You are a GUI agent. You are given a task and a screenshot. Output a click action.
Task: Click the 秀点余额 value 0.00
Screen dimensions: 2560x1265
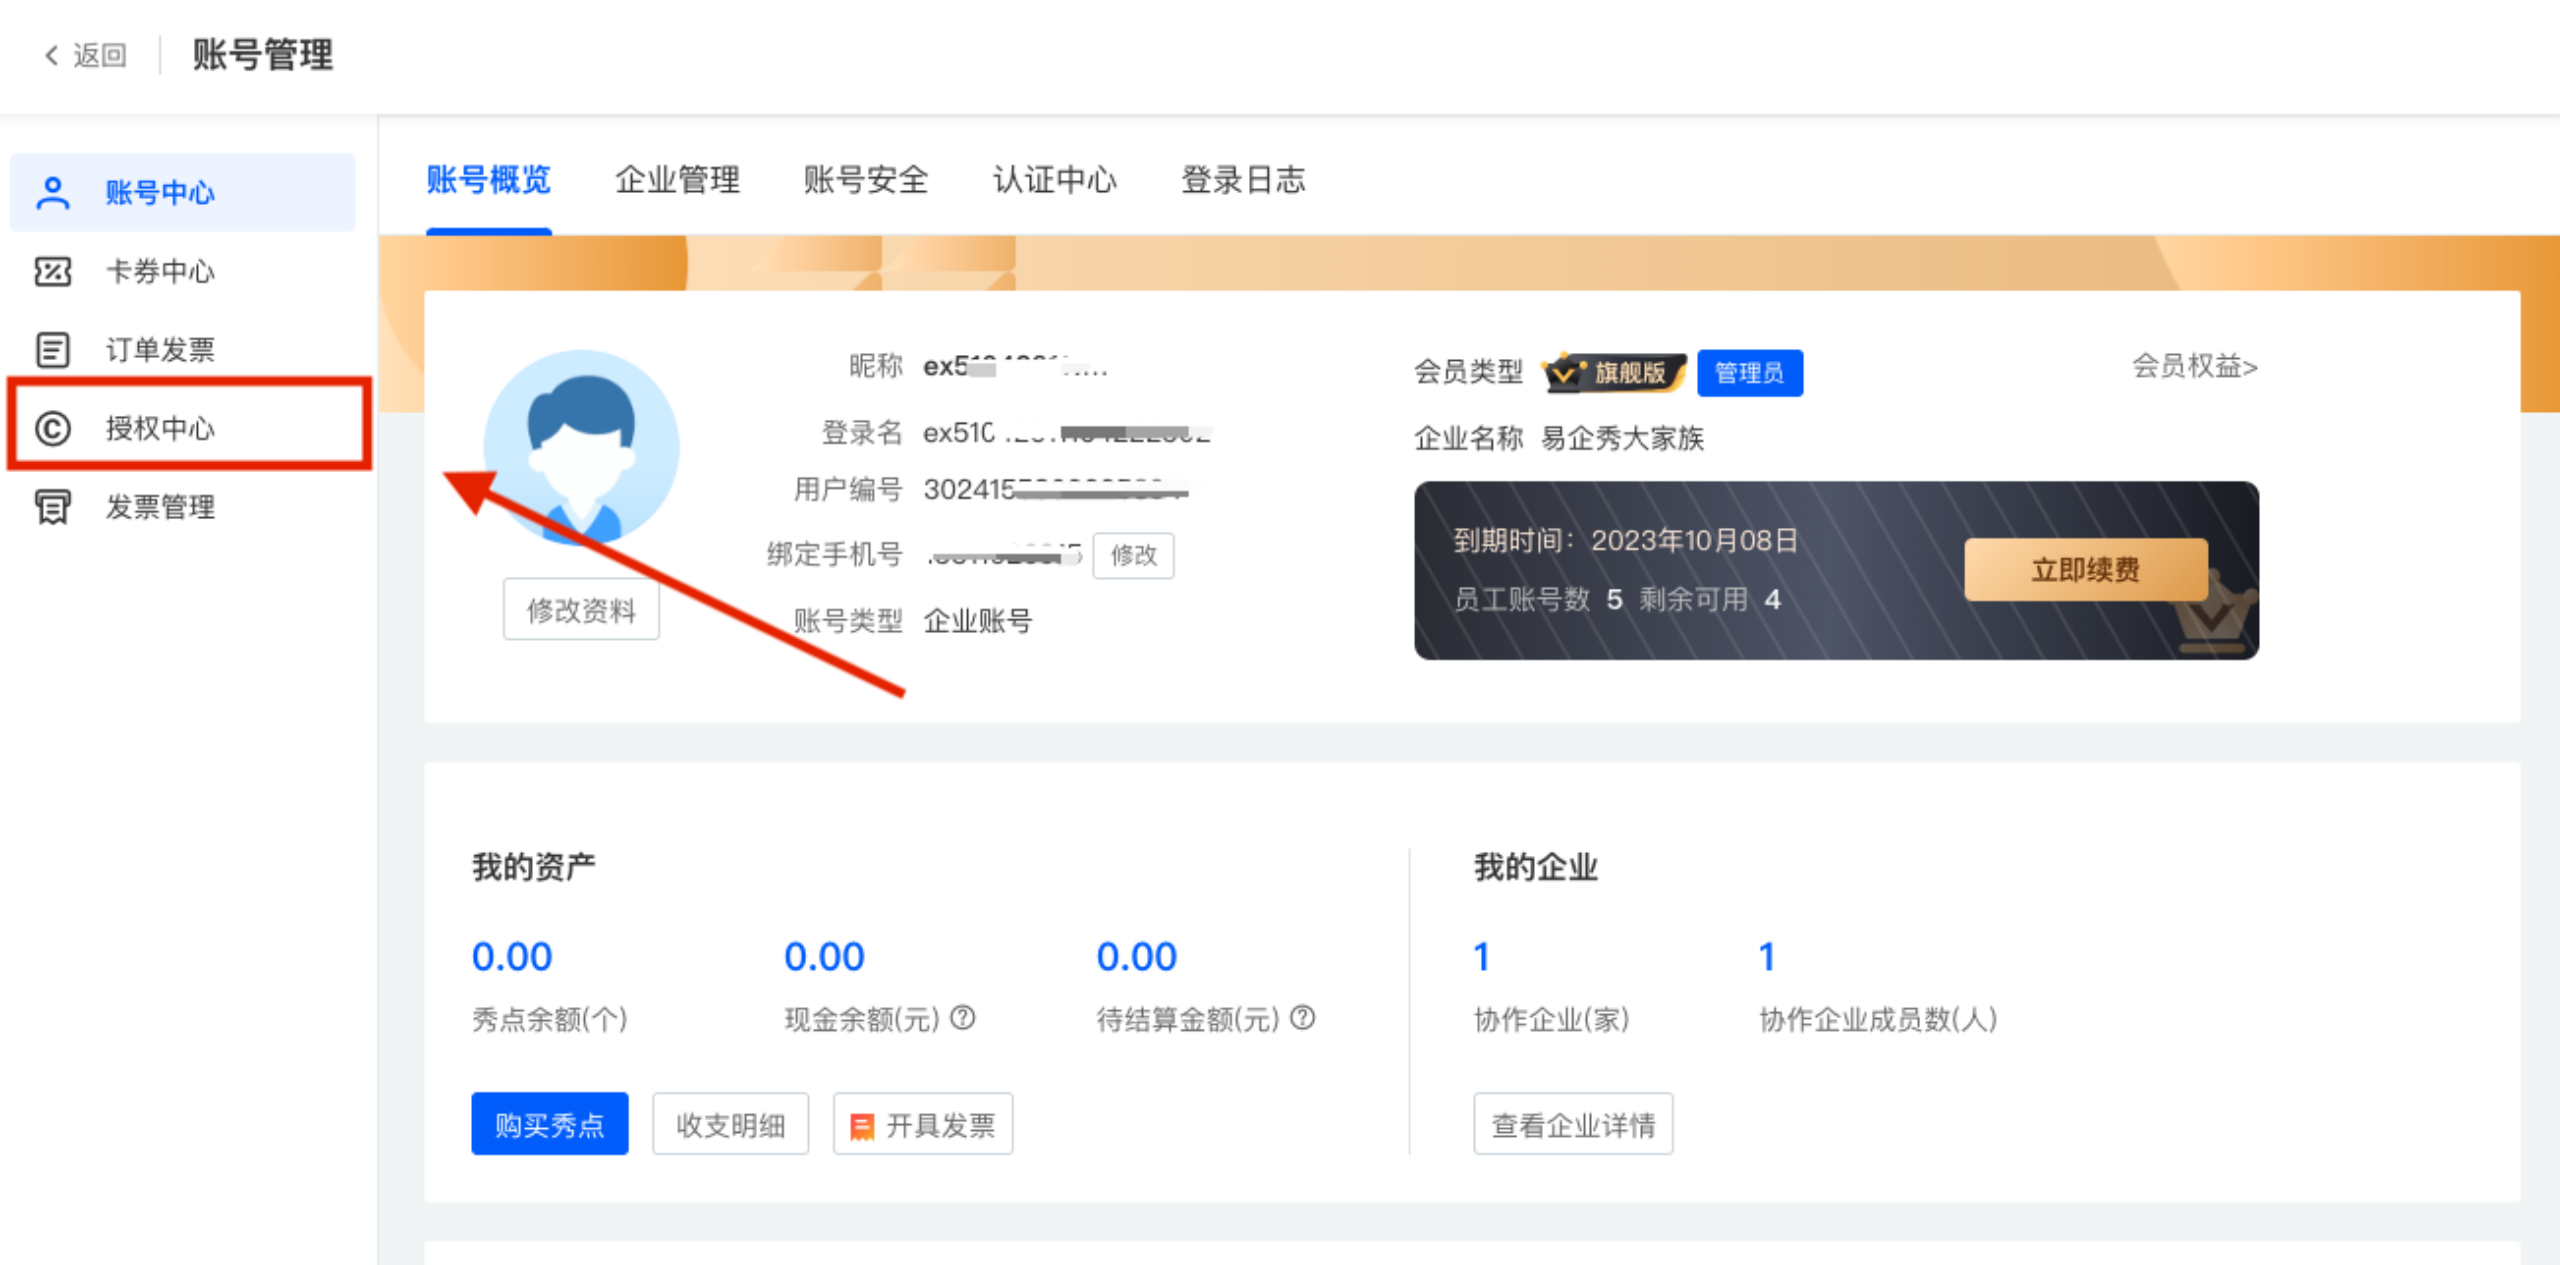512,957
